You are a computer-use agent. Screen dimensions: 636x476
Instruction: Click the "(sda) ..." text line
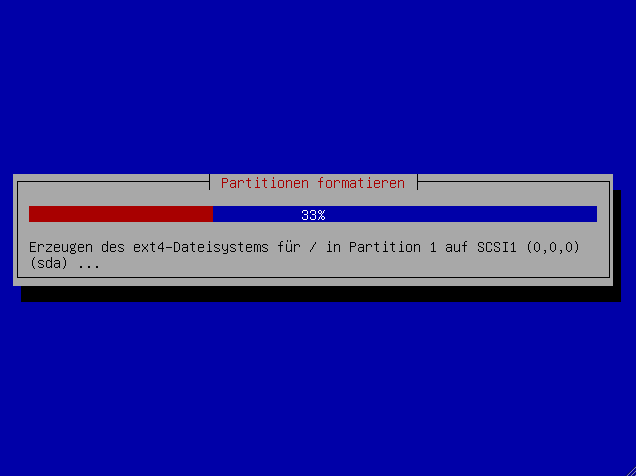coord(64,264)
